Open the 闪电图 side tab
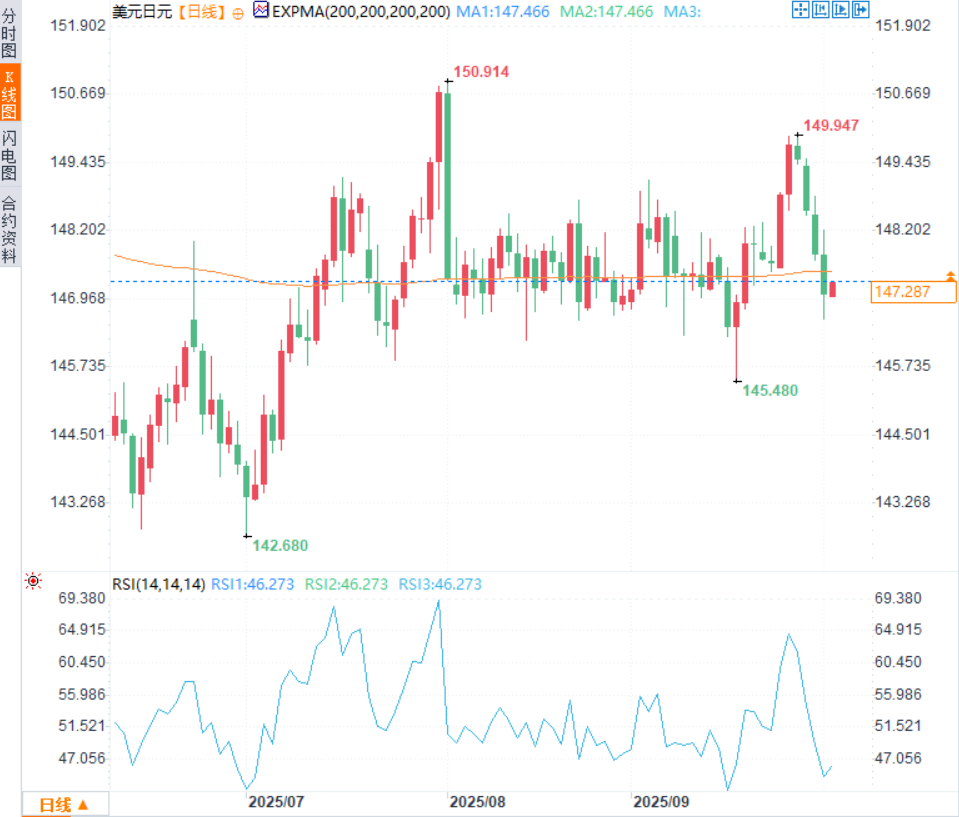This screenshot has width=959, height=817. pos(9,155)
